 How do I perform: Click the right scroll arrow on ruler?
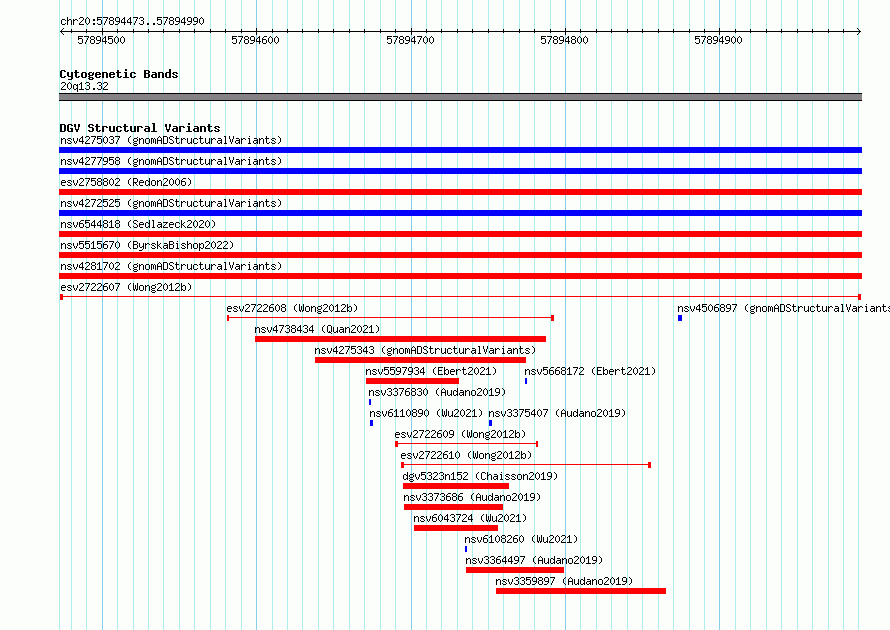[859, 32]
